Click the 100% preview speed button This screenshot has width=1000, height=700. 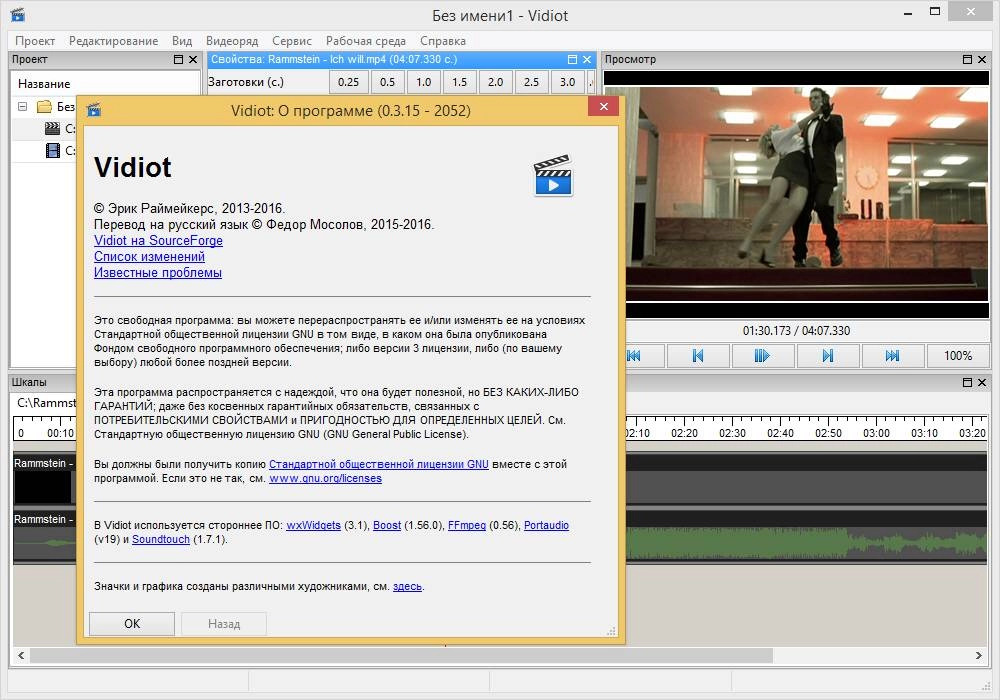(x=958, y=356)
